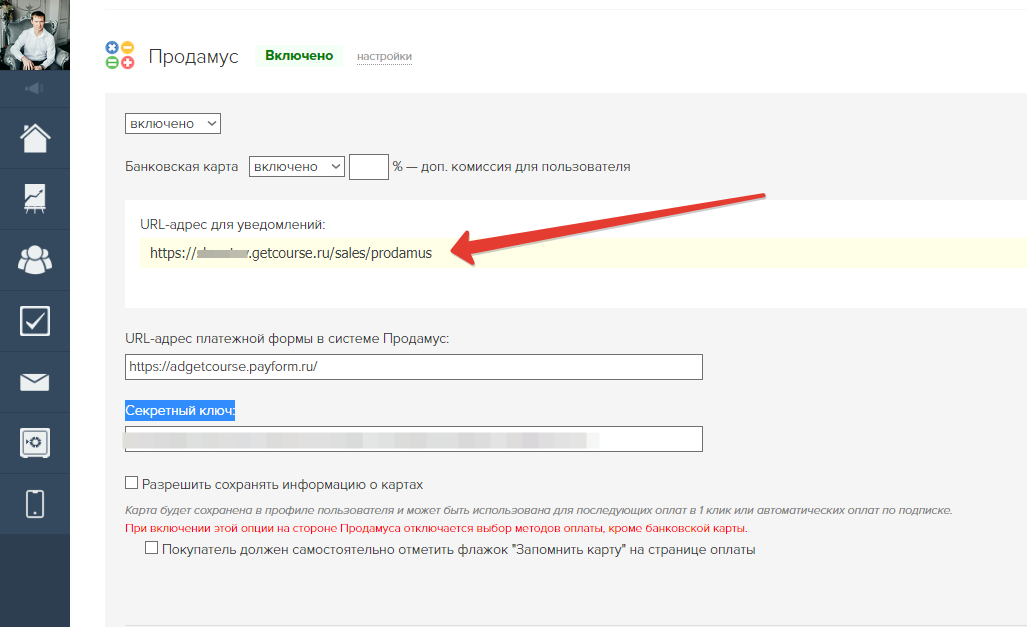The image size is (1027, 627).
Task: Open the mobile phone icon in sidebar
Action: tap(35, 504)
